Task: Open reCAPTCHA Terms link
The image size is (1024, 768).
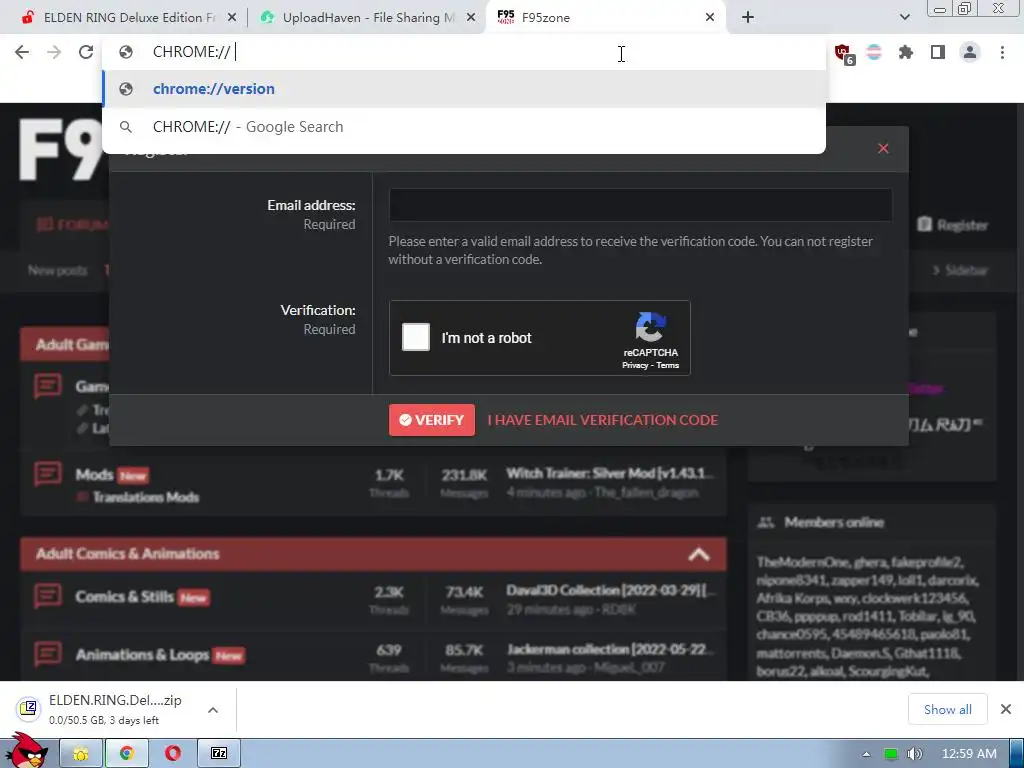Action: coord(667,366)
